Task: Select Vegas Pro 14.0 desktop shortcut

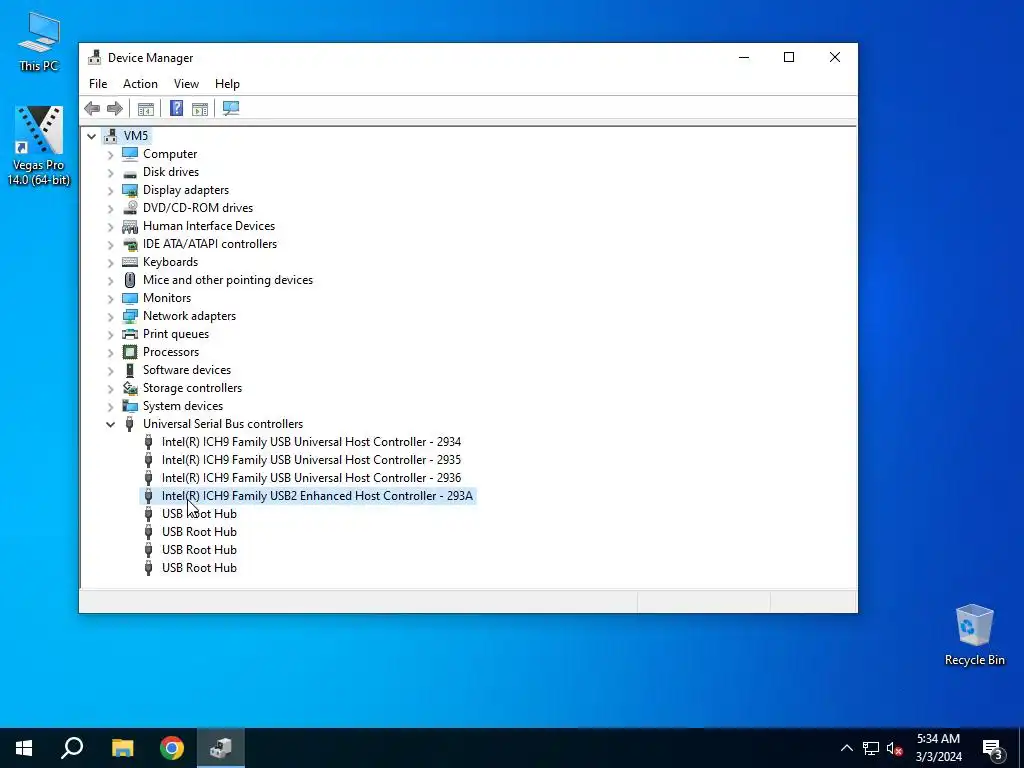Action: click(39, 146)
